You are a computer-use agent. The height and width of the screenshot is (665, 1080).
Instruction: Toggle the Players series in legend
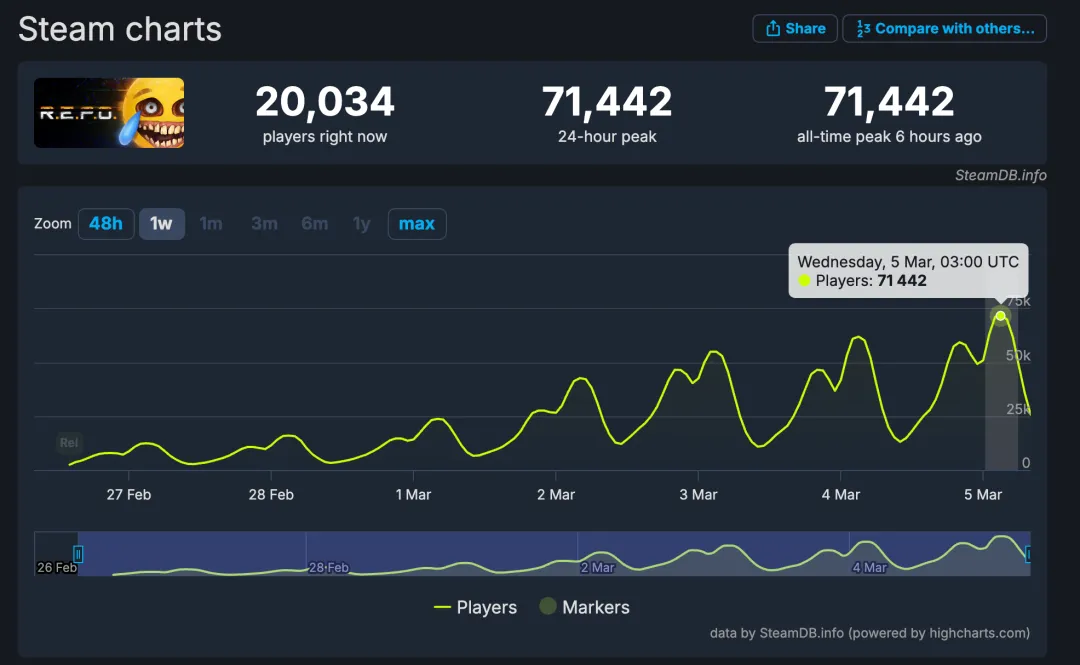475,607
